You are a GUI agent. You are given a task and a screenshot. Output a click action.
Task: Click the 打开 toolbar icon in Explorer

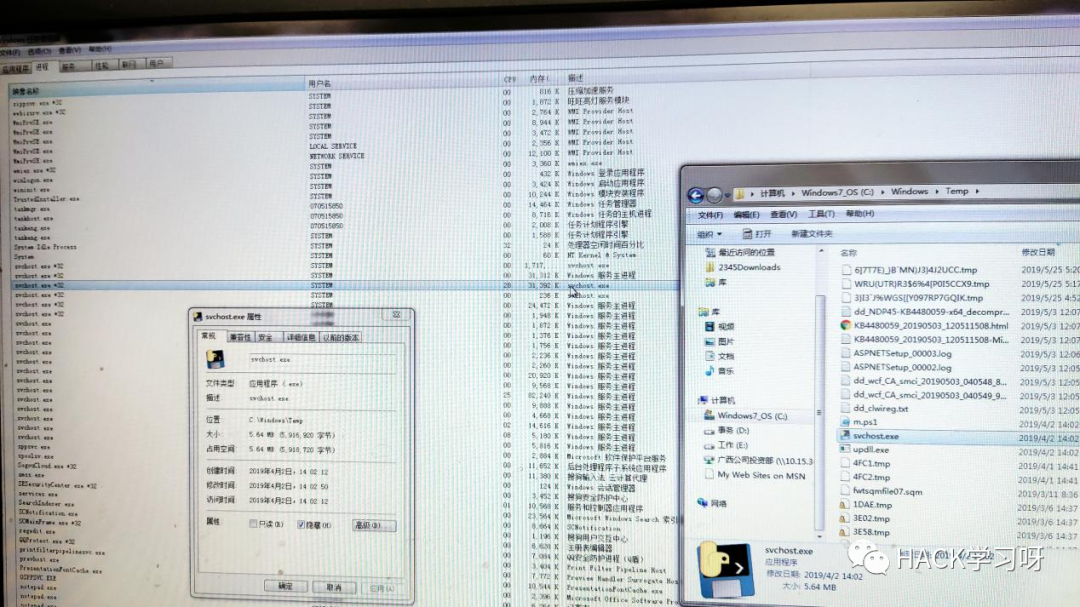(747, 234)
